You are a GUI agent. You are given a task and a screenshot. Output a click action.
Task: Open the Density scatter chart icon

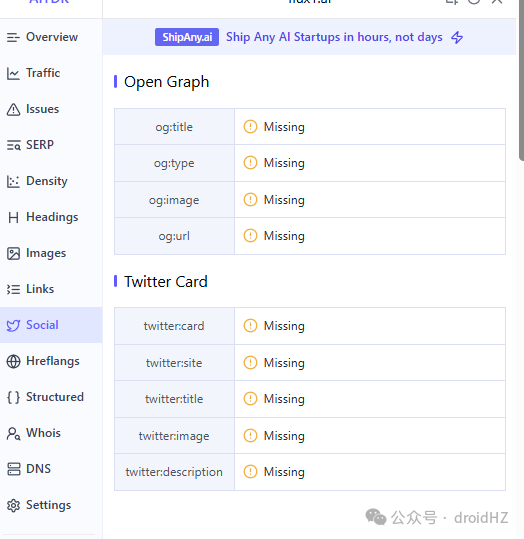coord(13,181)
